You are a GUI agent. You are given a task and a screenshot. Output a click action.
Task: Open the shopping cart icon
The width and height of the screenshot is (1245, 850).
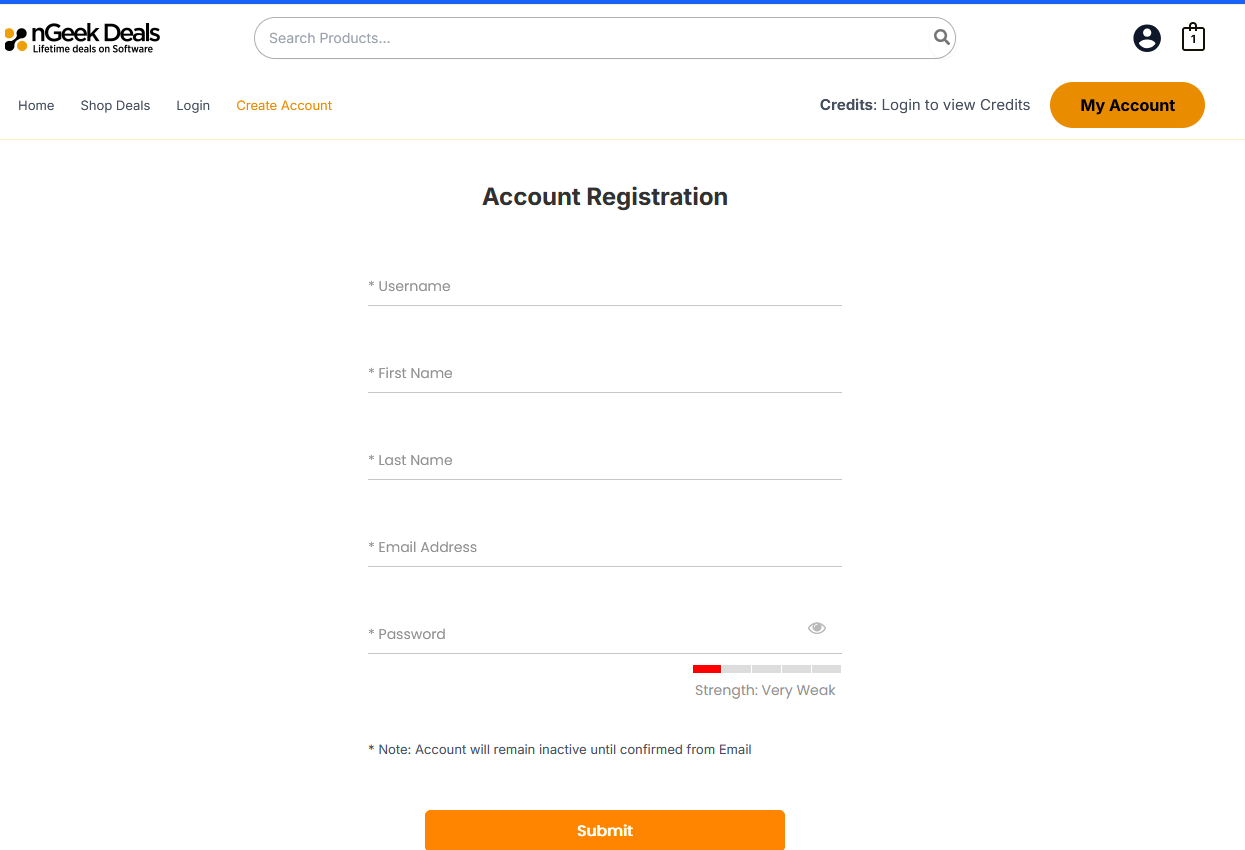coord(1192,38)
